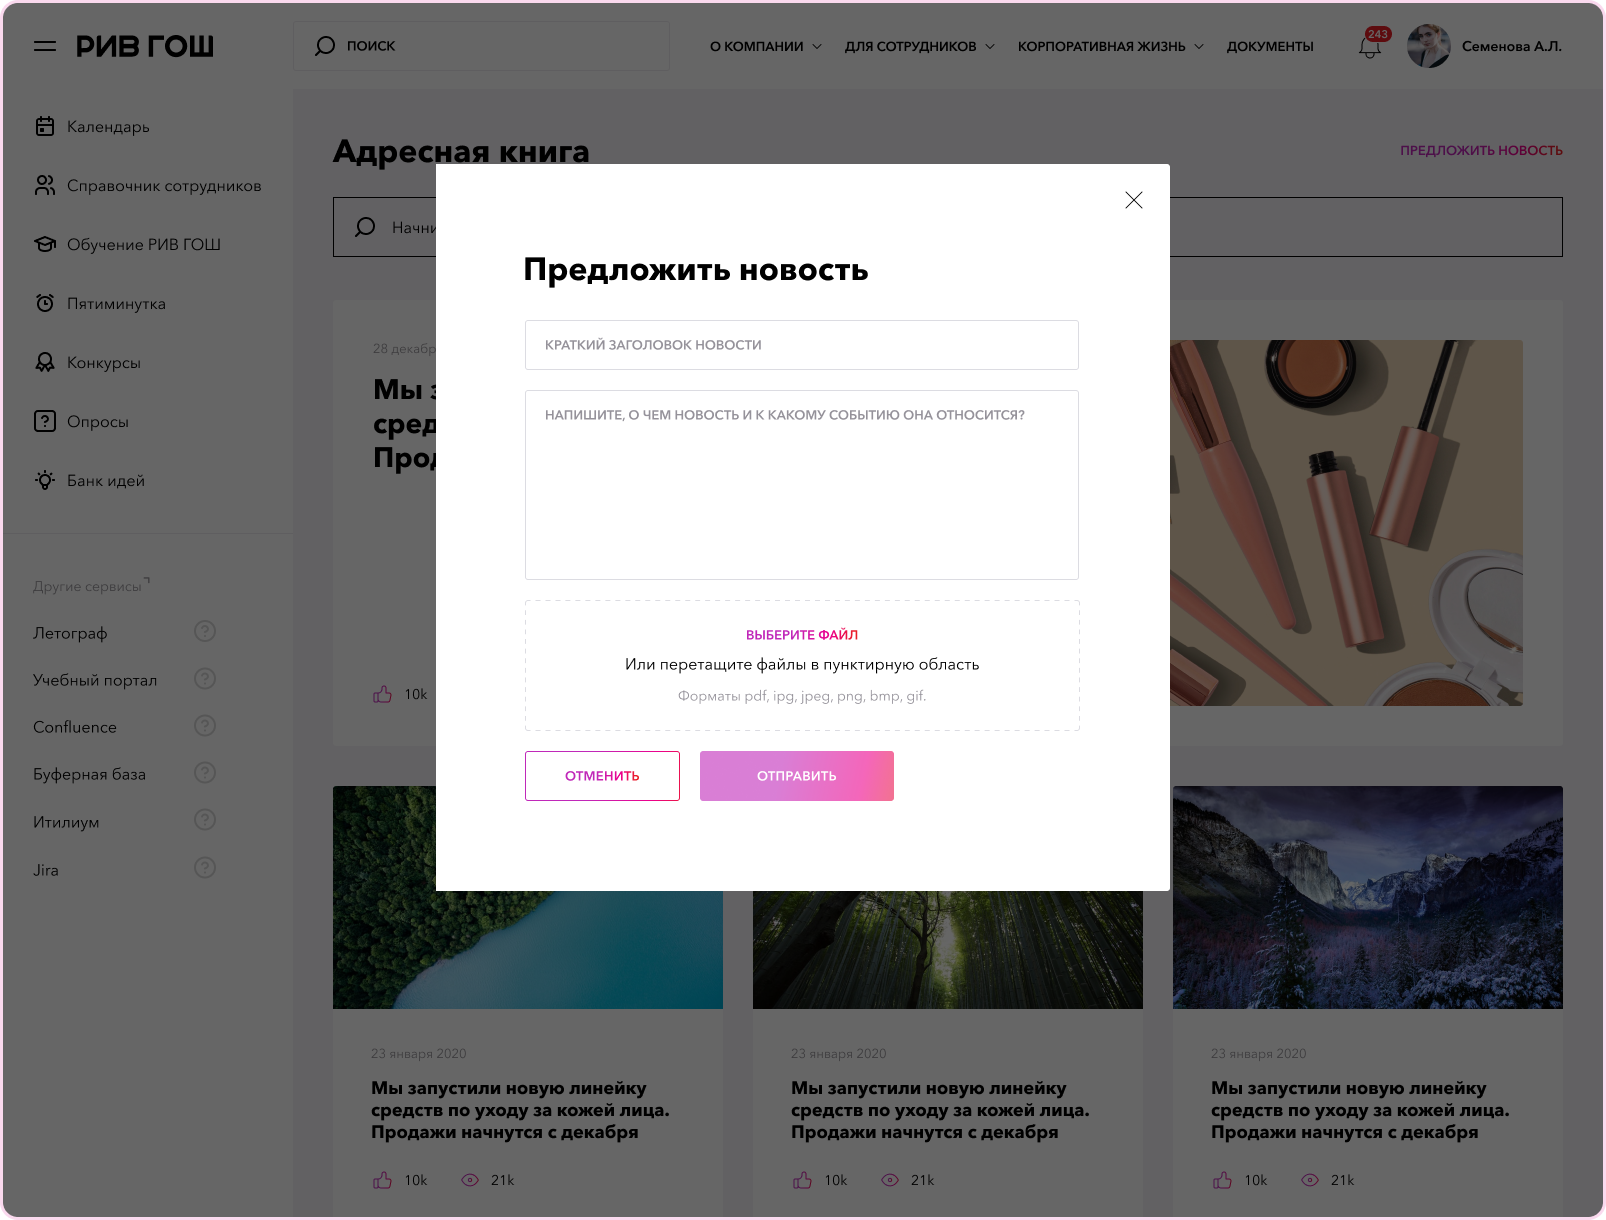Open right bottom card news headline
Image resolution: width=1606 pixels, height=1220 pixels.
coord(1360,1110)
